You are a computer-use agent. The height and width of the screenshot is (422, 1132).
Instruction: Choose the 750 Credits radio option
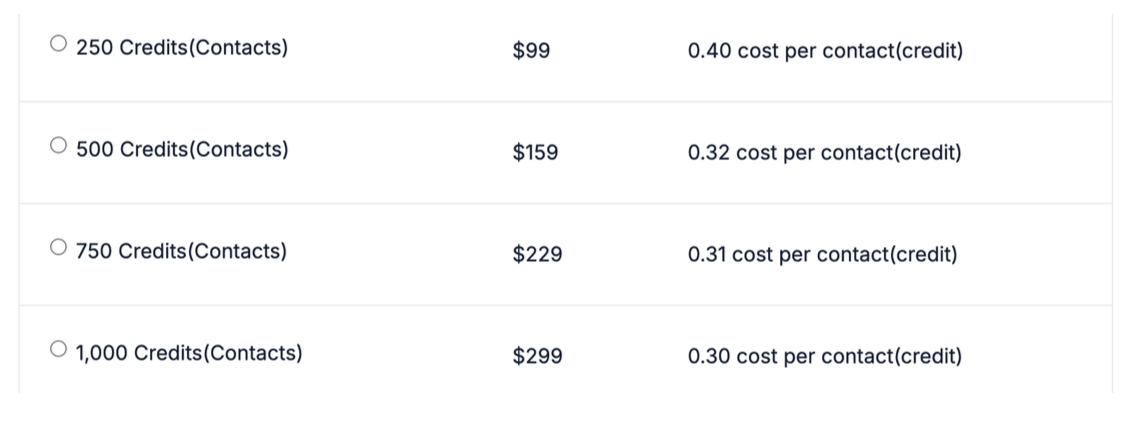[x=59, y=249]
